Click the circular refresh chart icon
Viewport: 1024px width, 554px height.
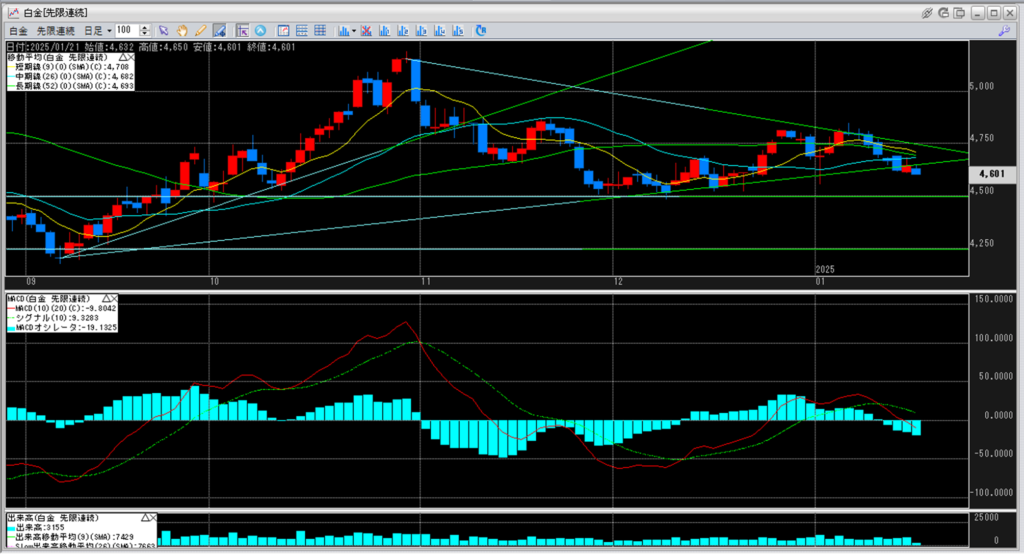[x=481, y=31]
